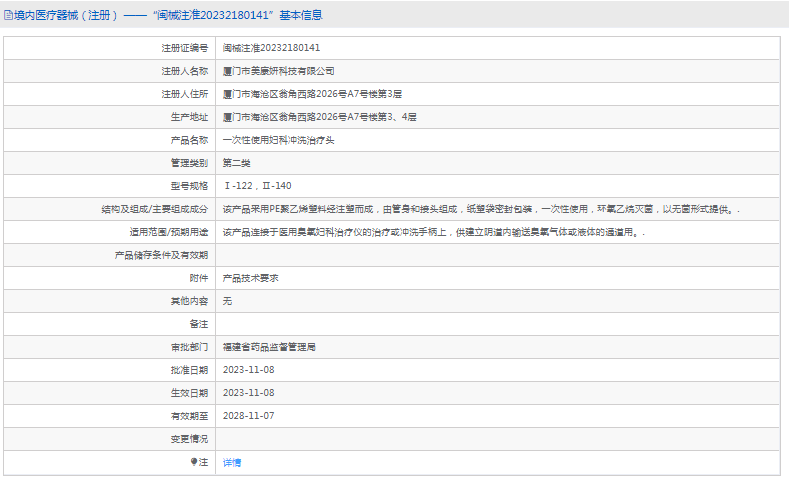Click the 管理类别 label
789x483 pixels.
tap(189, 163)
